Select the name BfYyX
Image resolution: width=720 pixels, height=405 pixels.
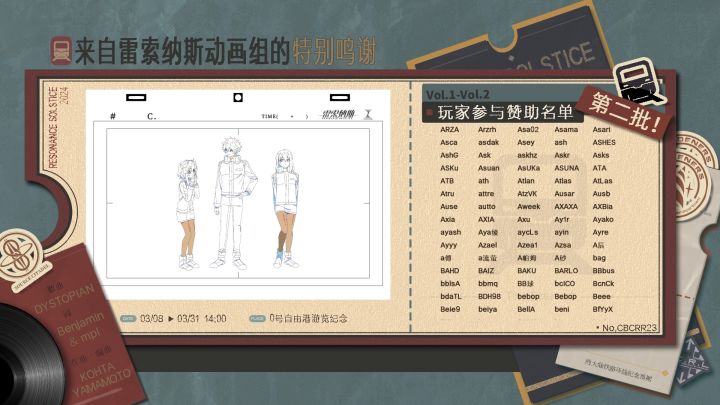point(602,309)
